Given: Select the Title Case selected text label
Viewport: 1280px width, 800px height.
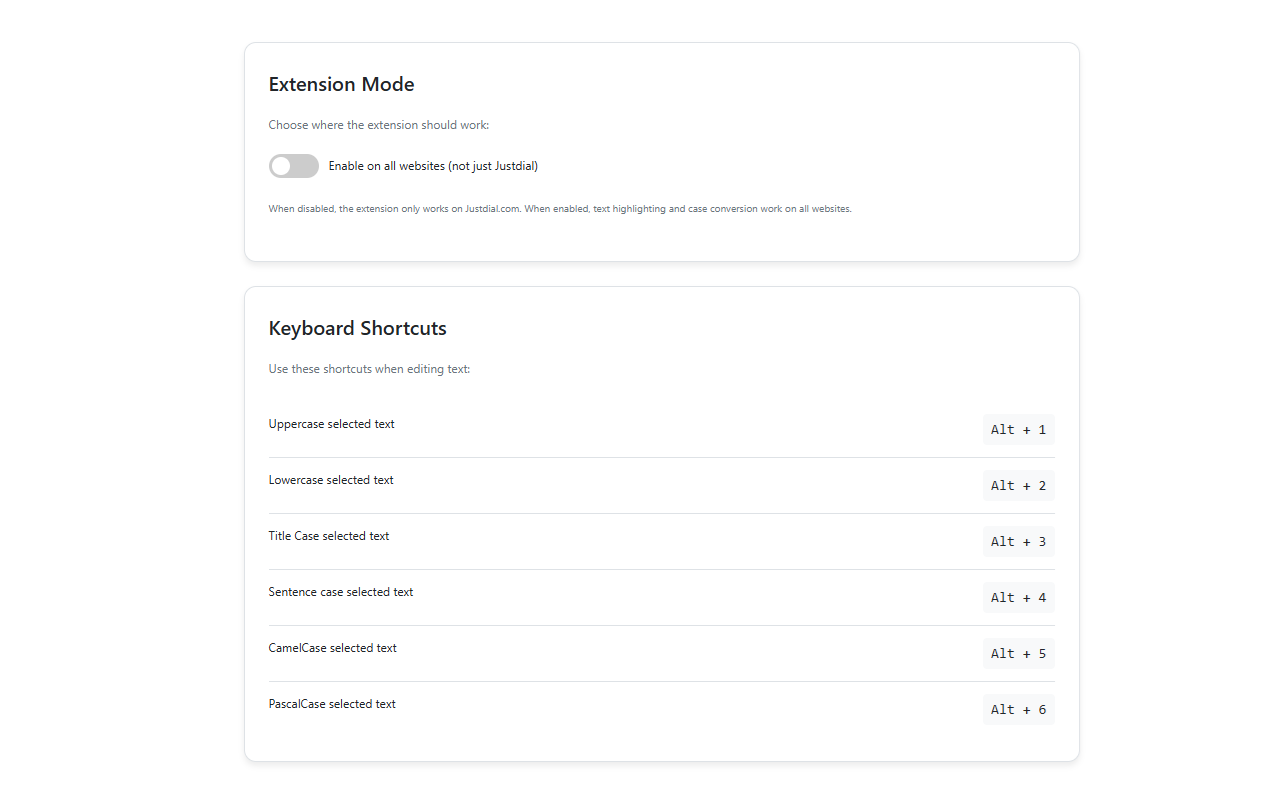Looking at the screenshot, I should click(328, 536).
